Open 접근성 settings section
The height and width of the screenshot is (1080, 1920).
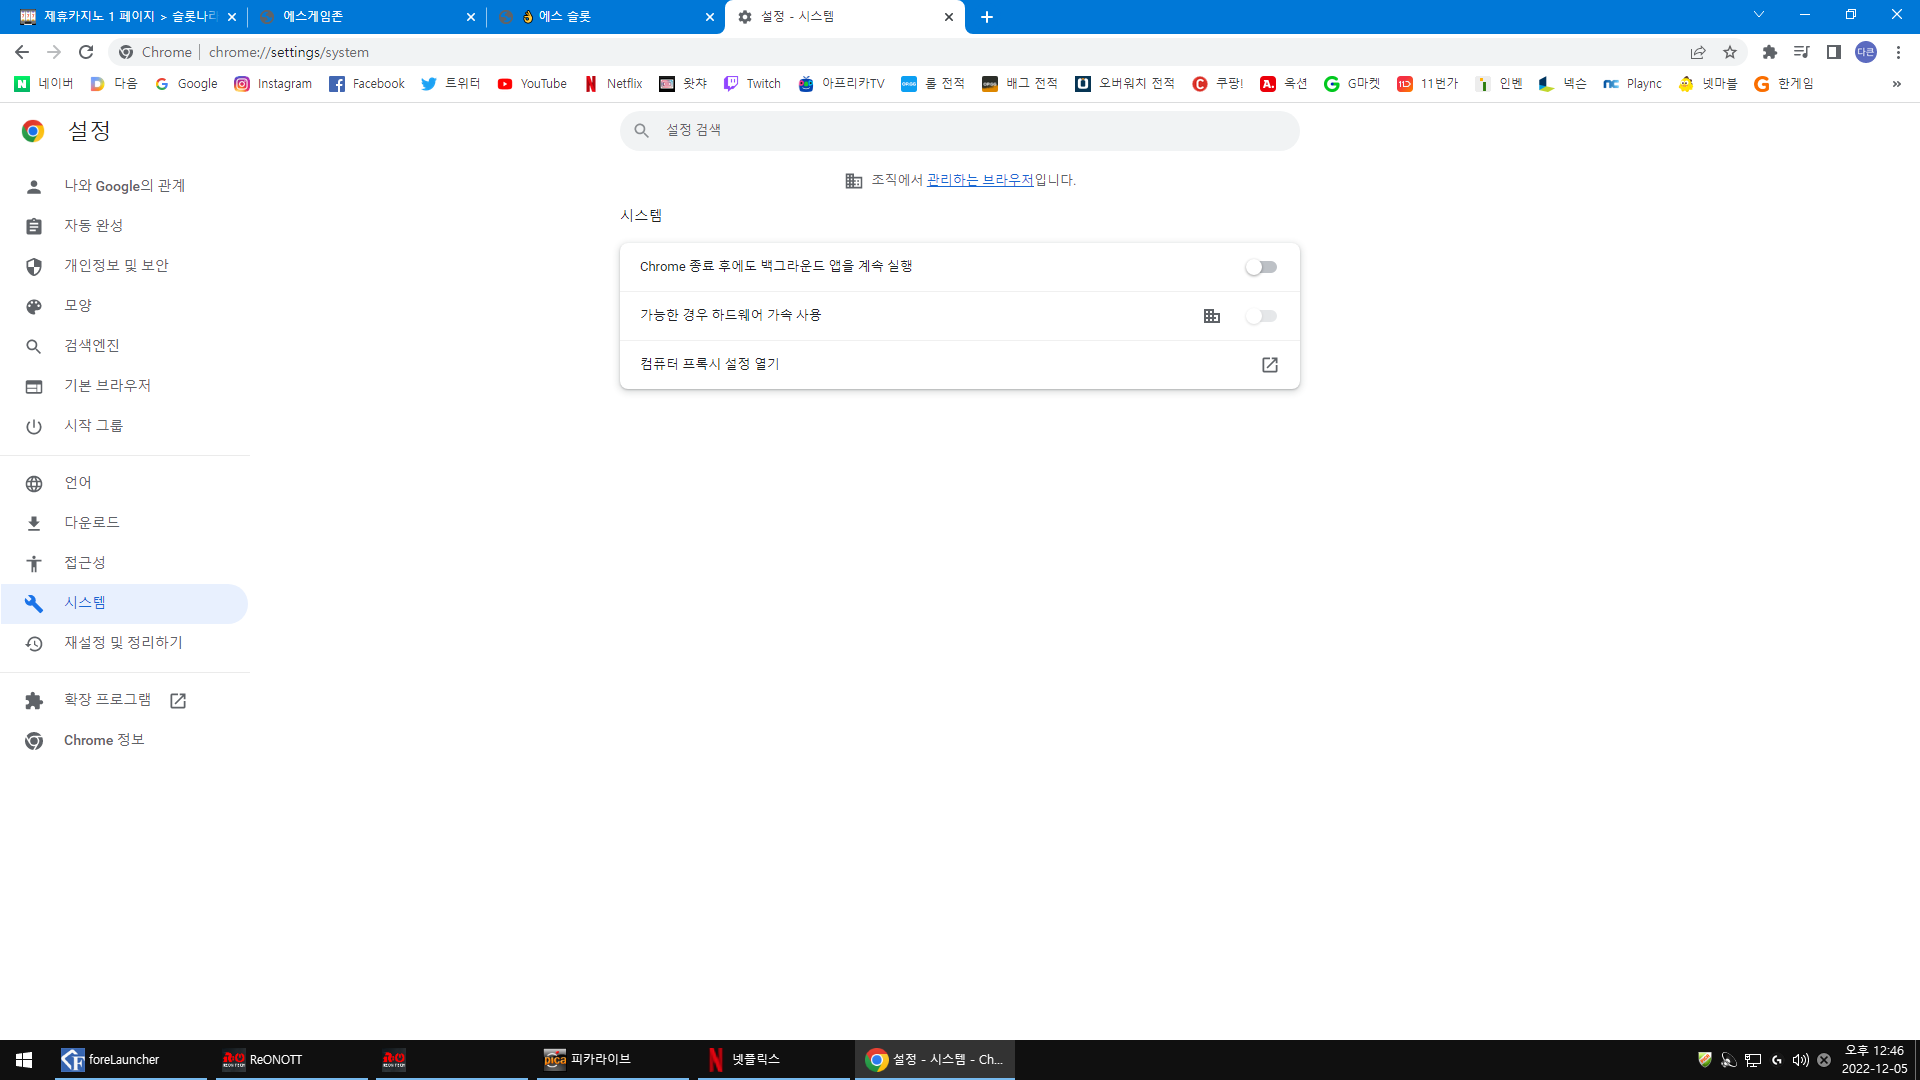(x=124, y=563)
